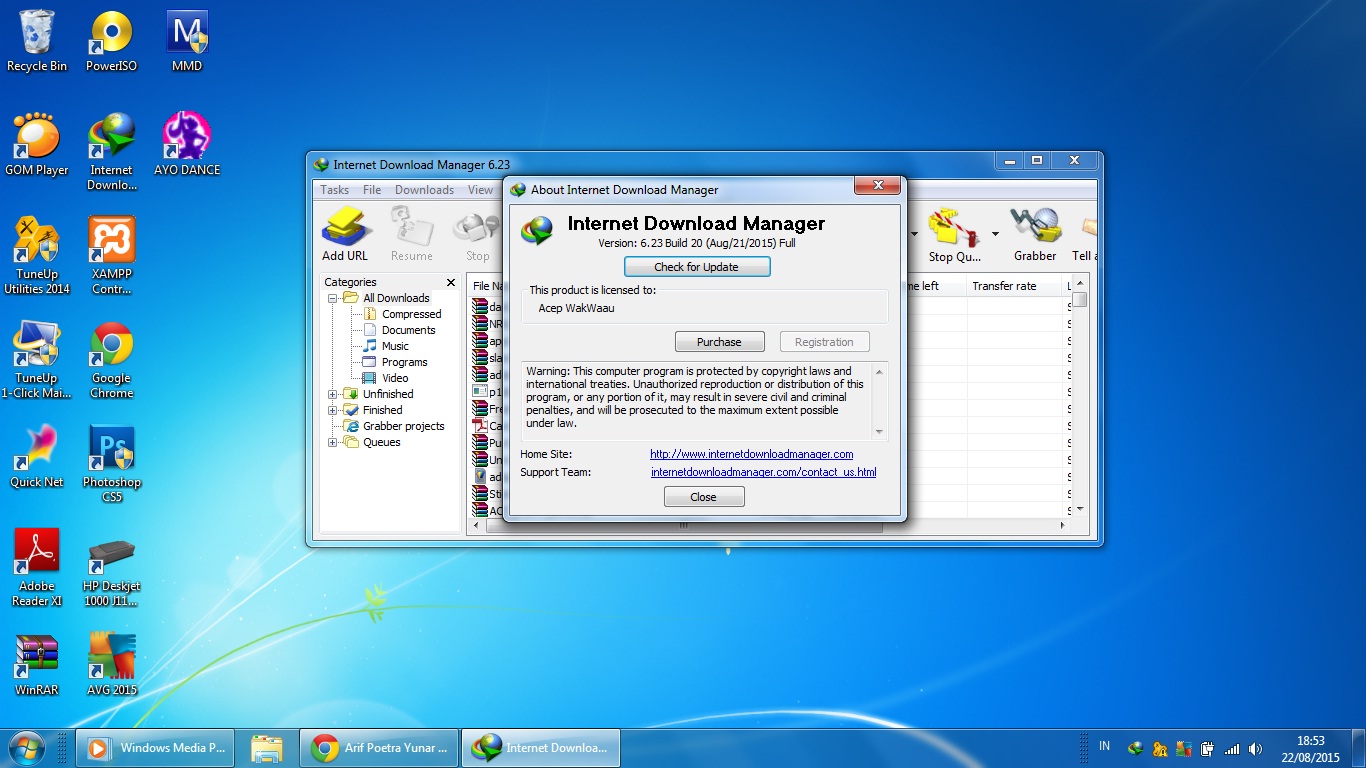Switch to Windows Media Player taskbar item
The width and height of the screenshot is (1366, 768).
155,748
